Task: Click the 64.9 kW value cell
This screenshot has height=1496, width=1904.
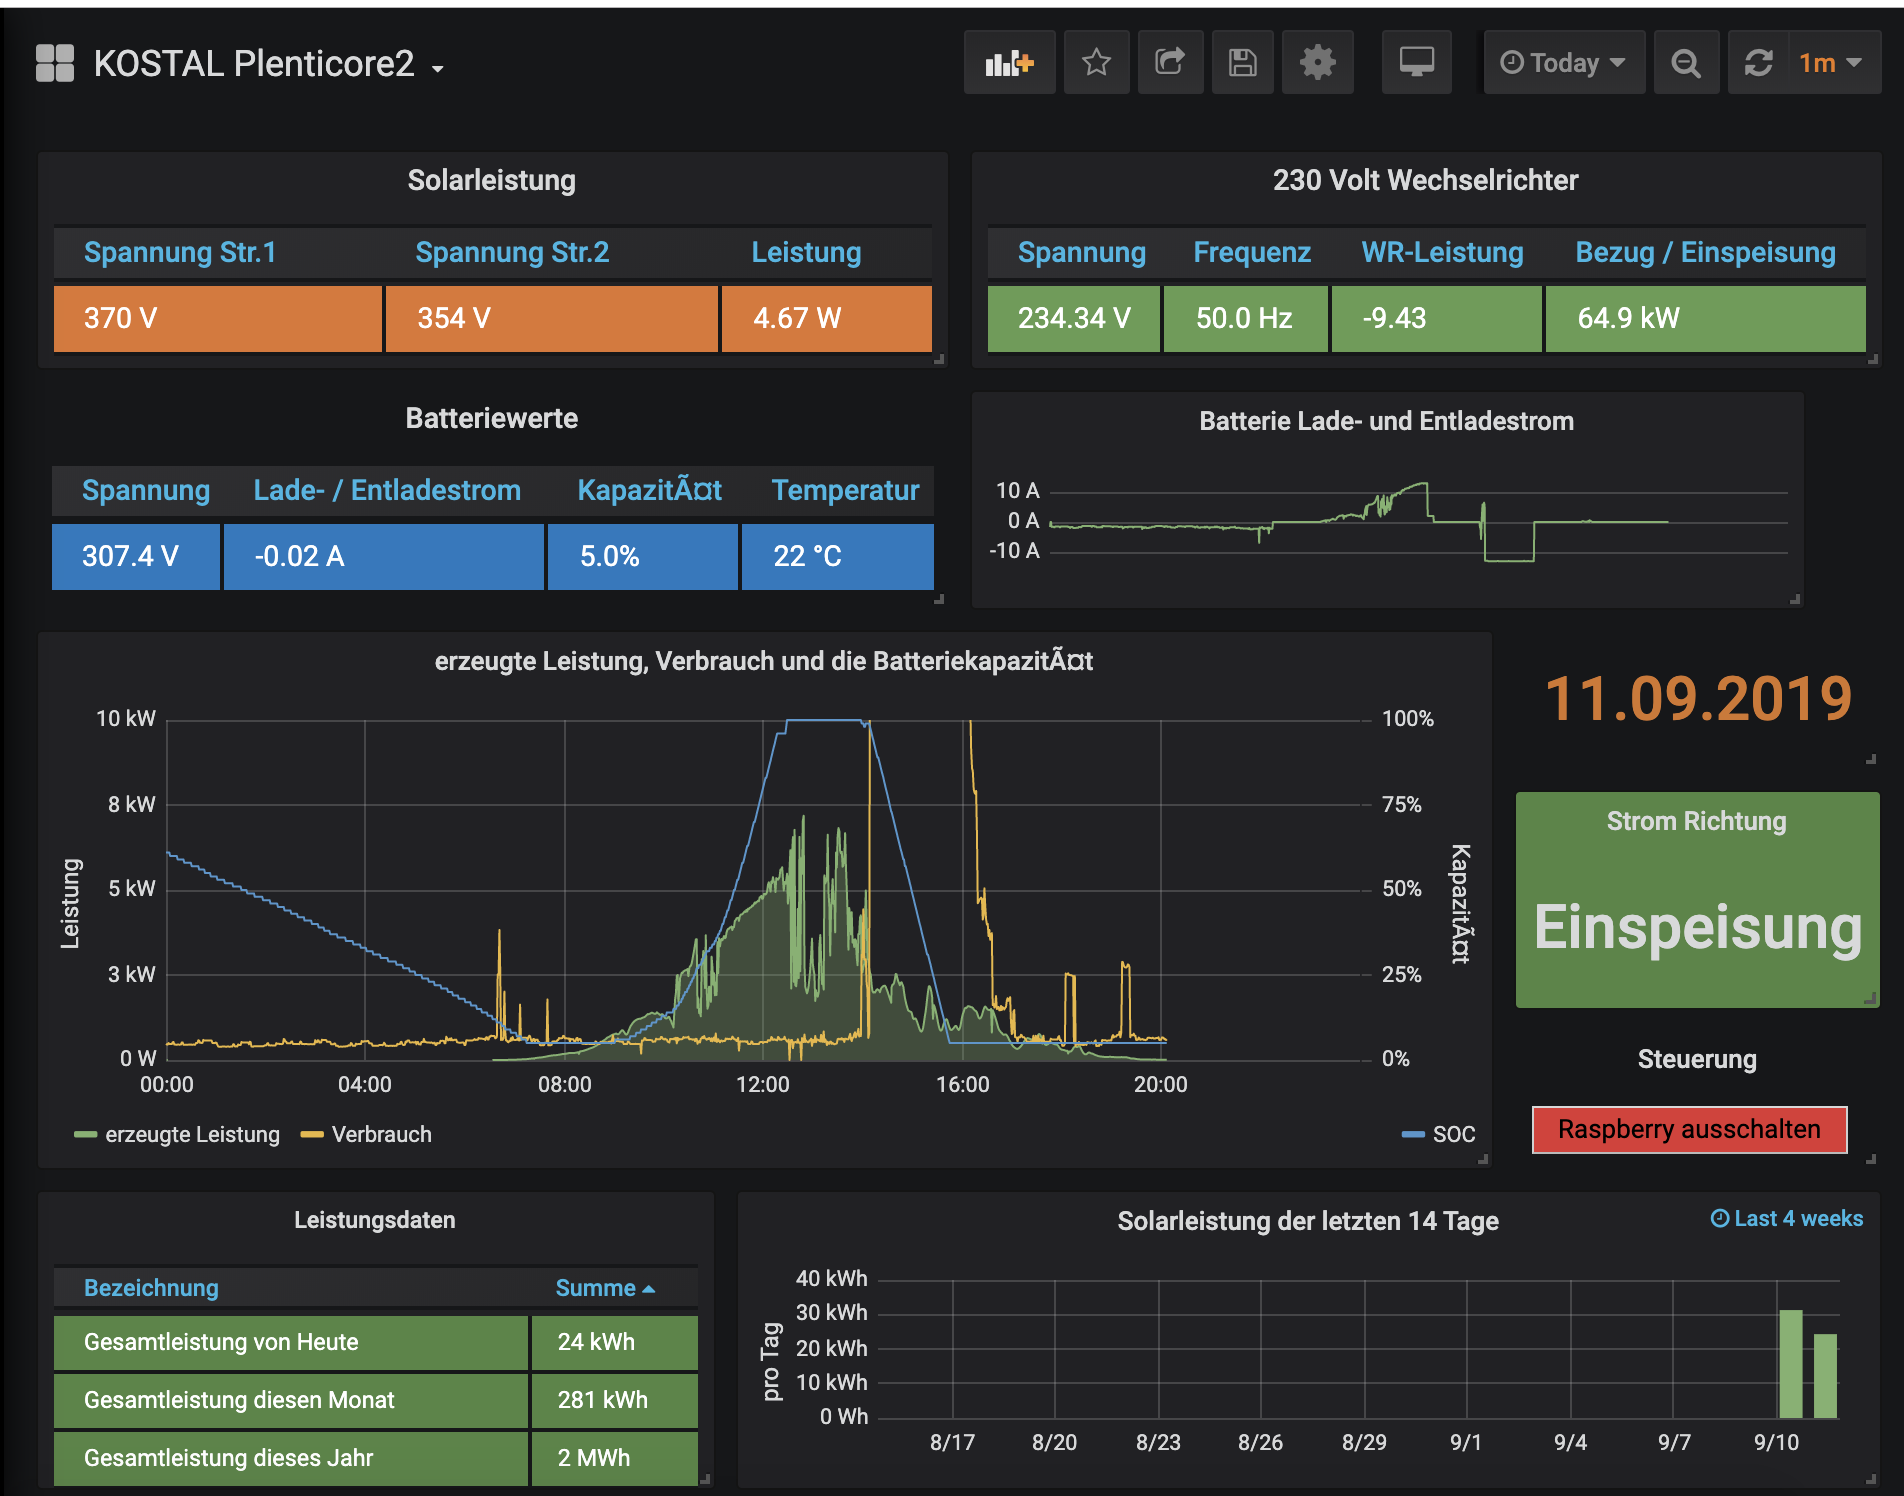Action: point(1705,318)
